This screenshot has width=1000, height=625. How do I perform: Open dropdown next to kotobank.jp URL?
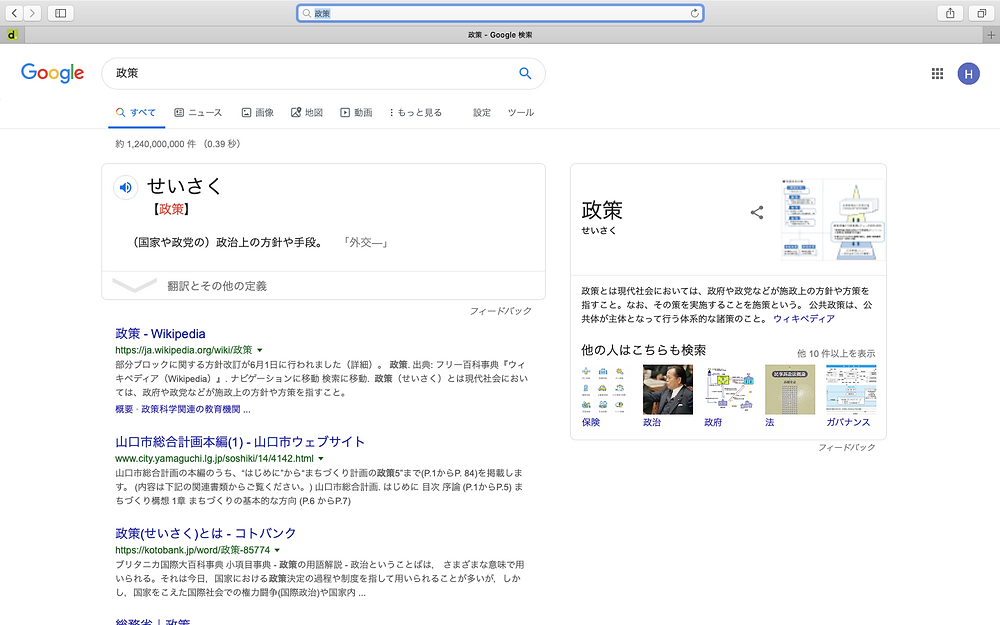click(277, 550)
